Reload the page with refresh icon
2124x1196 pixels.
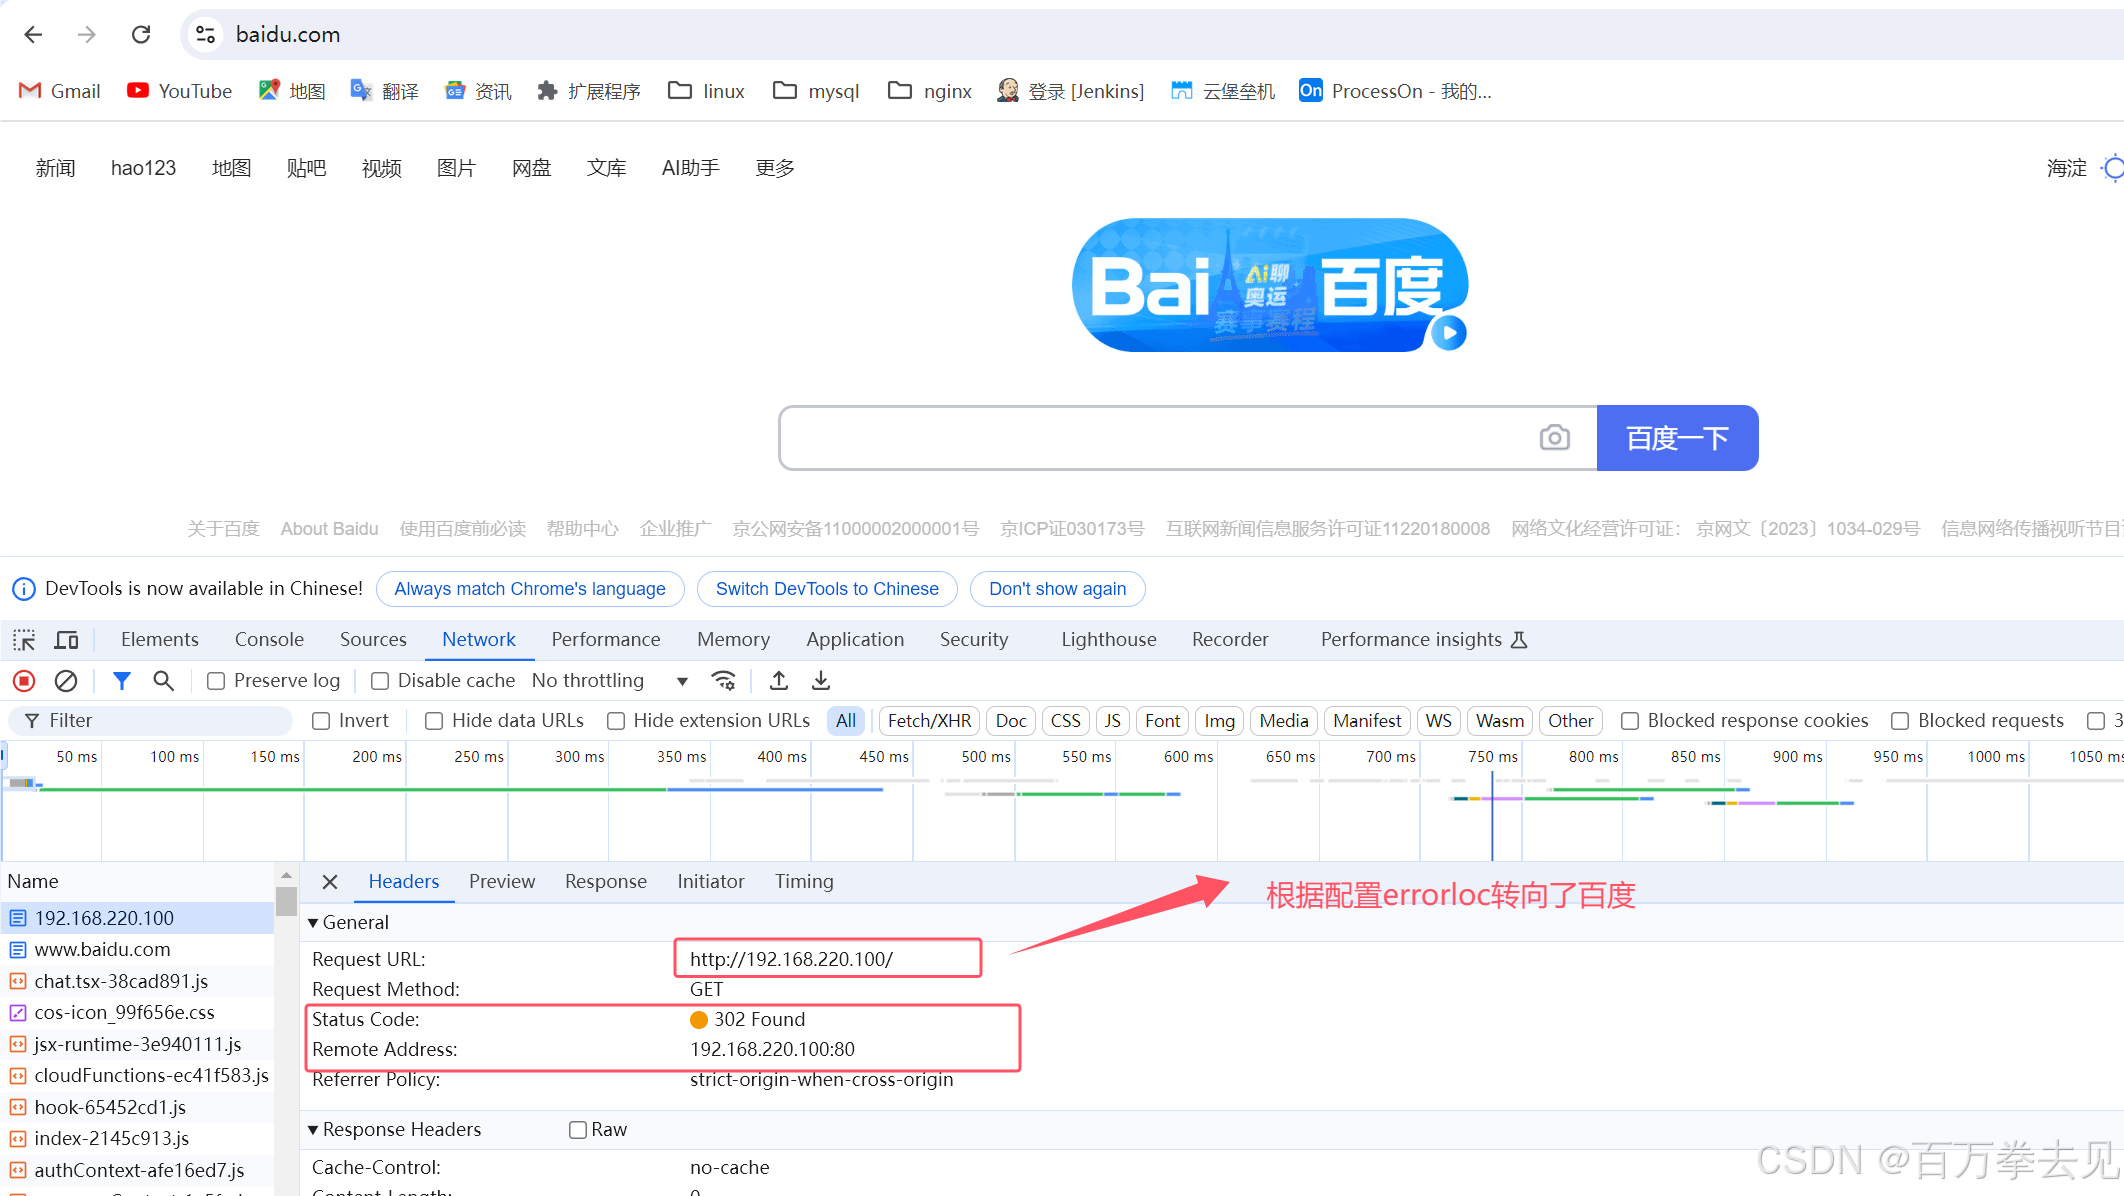click(x=141, y=35)
